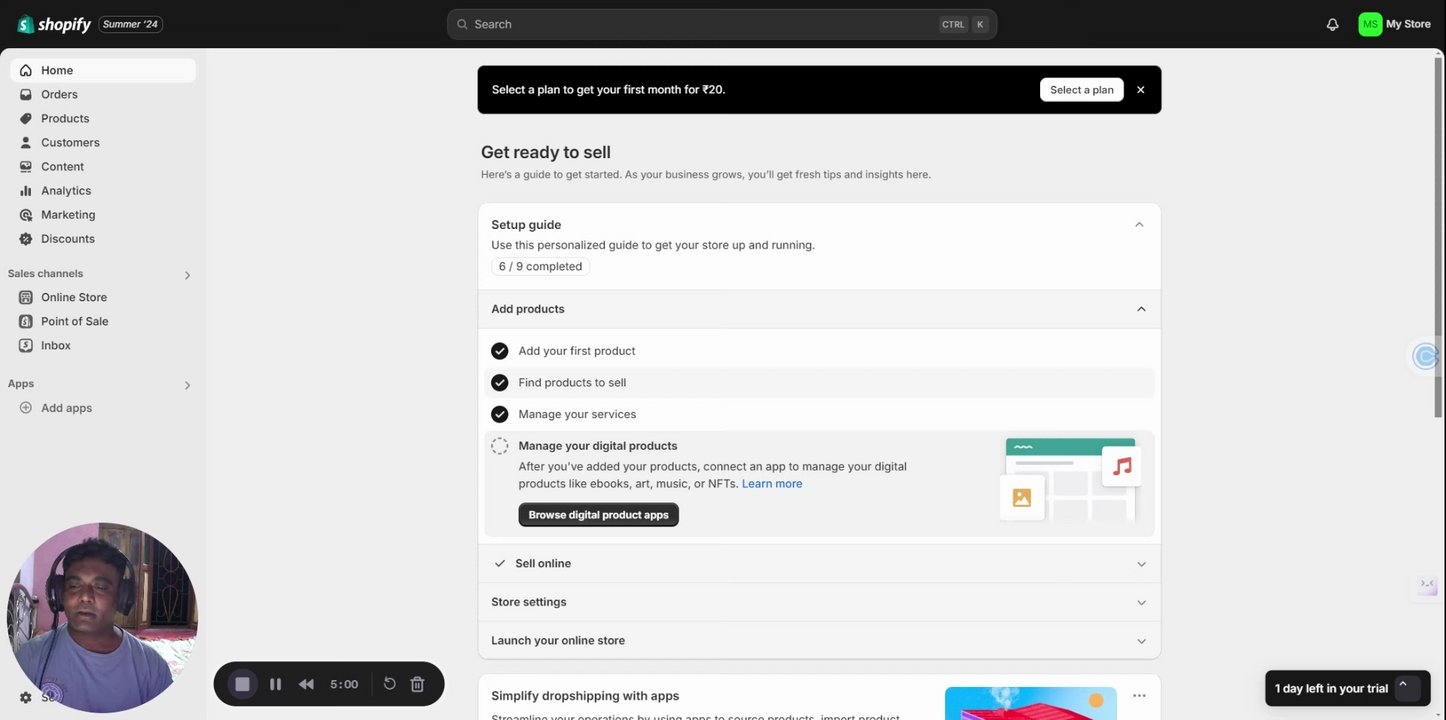Click Browse digital product apps button

(598, 515)
